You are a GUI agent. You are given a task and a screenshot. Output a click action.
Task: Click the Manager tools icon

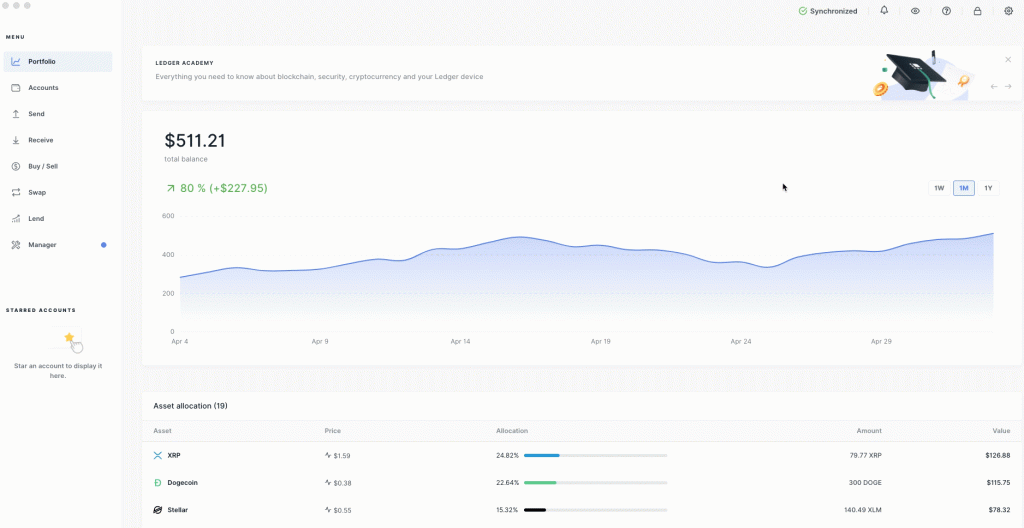(x=16, y=244)
